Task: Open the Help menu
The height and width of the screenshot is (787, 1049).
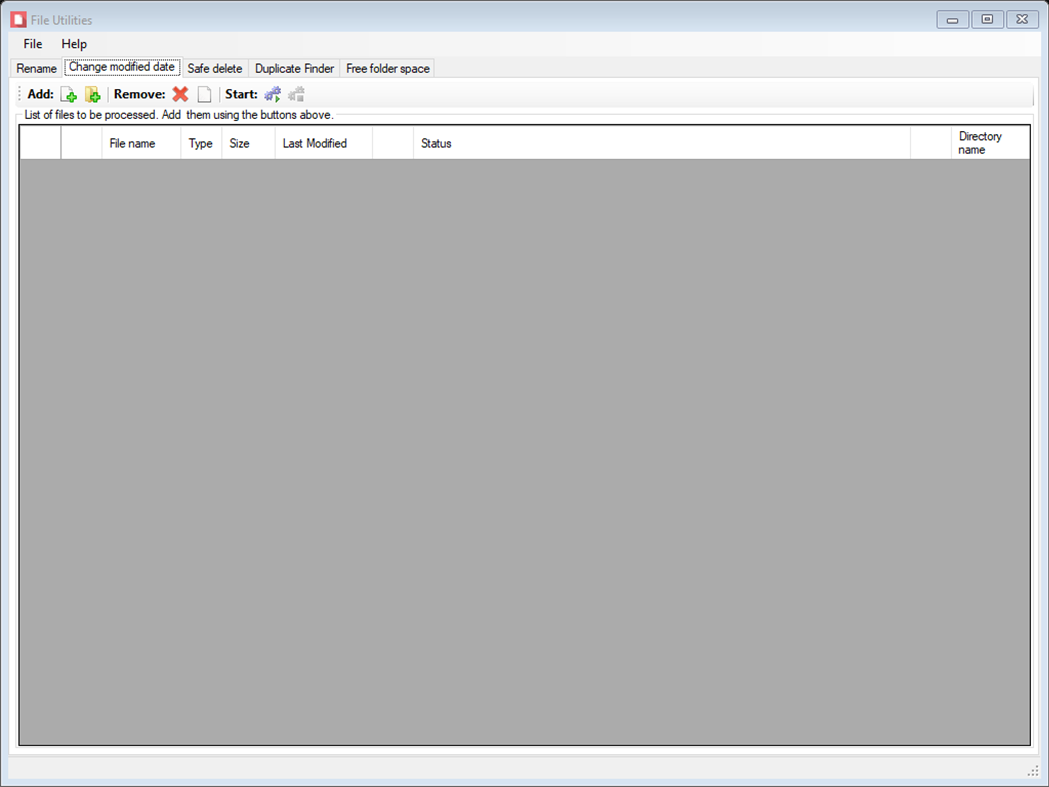Action: coord(73,44)
